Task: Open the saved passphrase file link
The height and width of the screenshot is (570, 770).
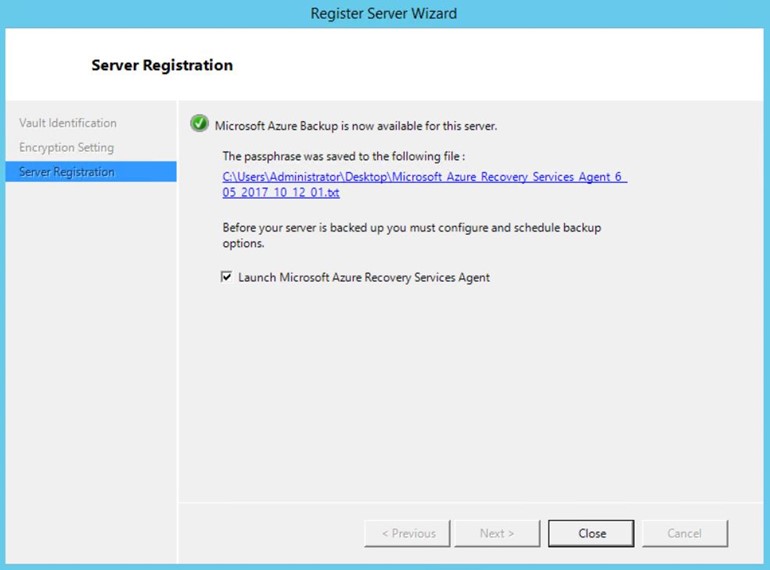Action: tap(424, 184)
